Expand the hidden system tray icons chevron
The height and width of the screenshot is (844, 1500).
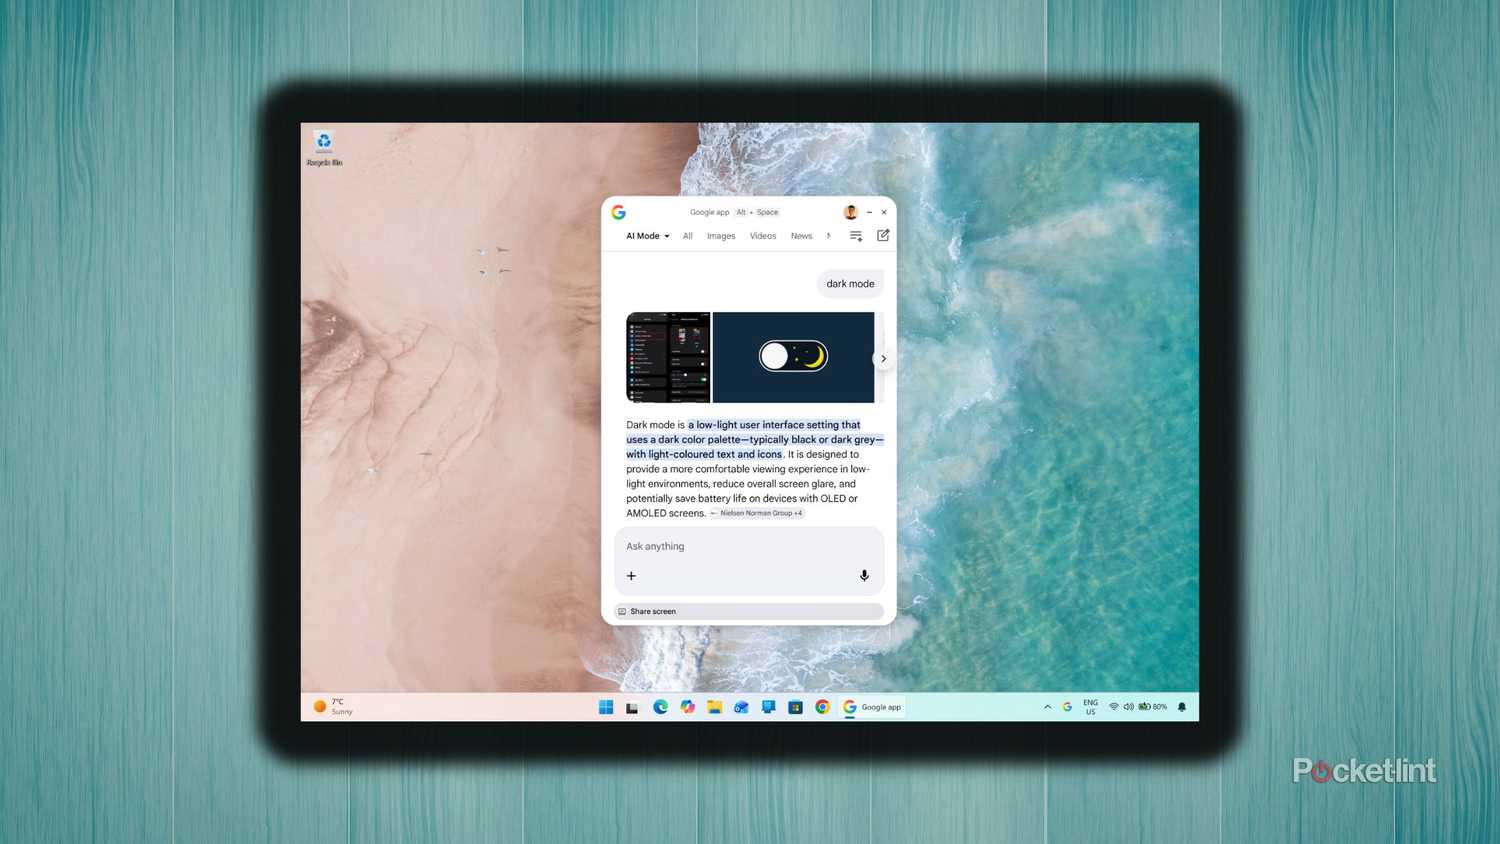tap(1047, 707)
